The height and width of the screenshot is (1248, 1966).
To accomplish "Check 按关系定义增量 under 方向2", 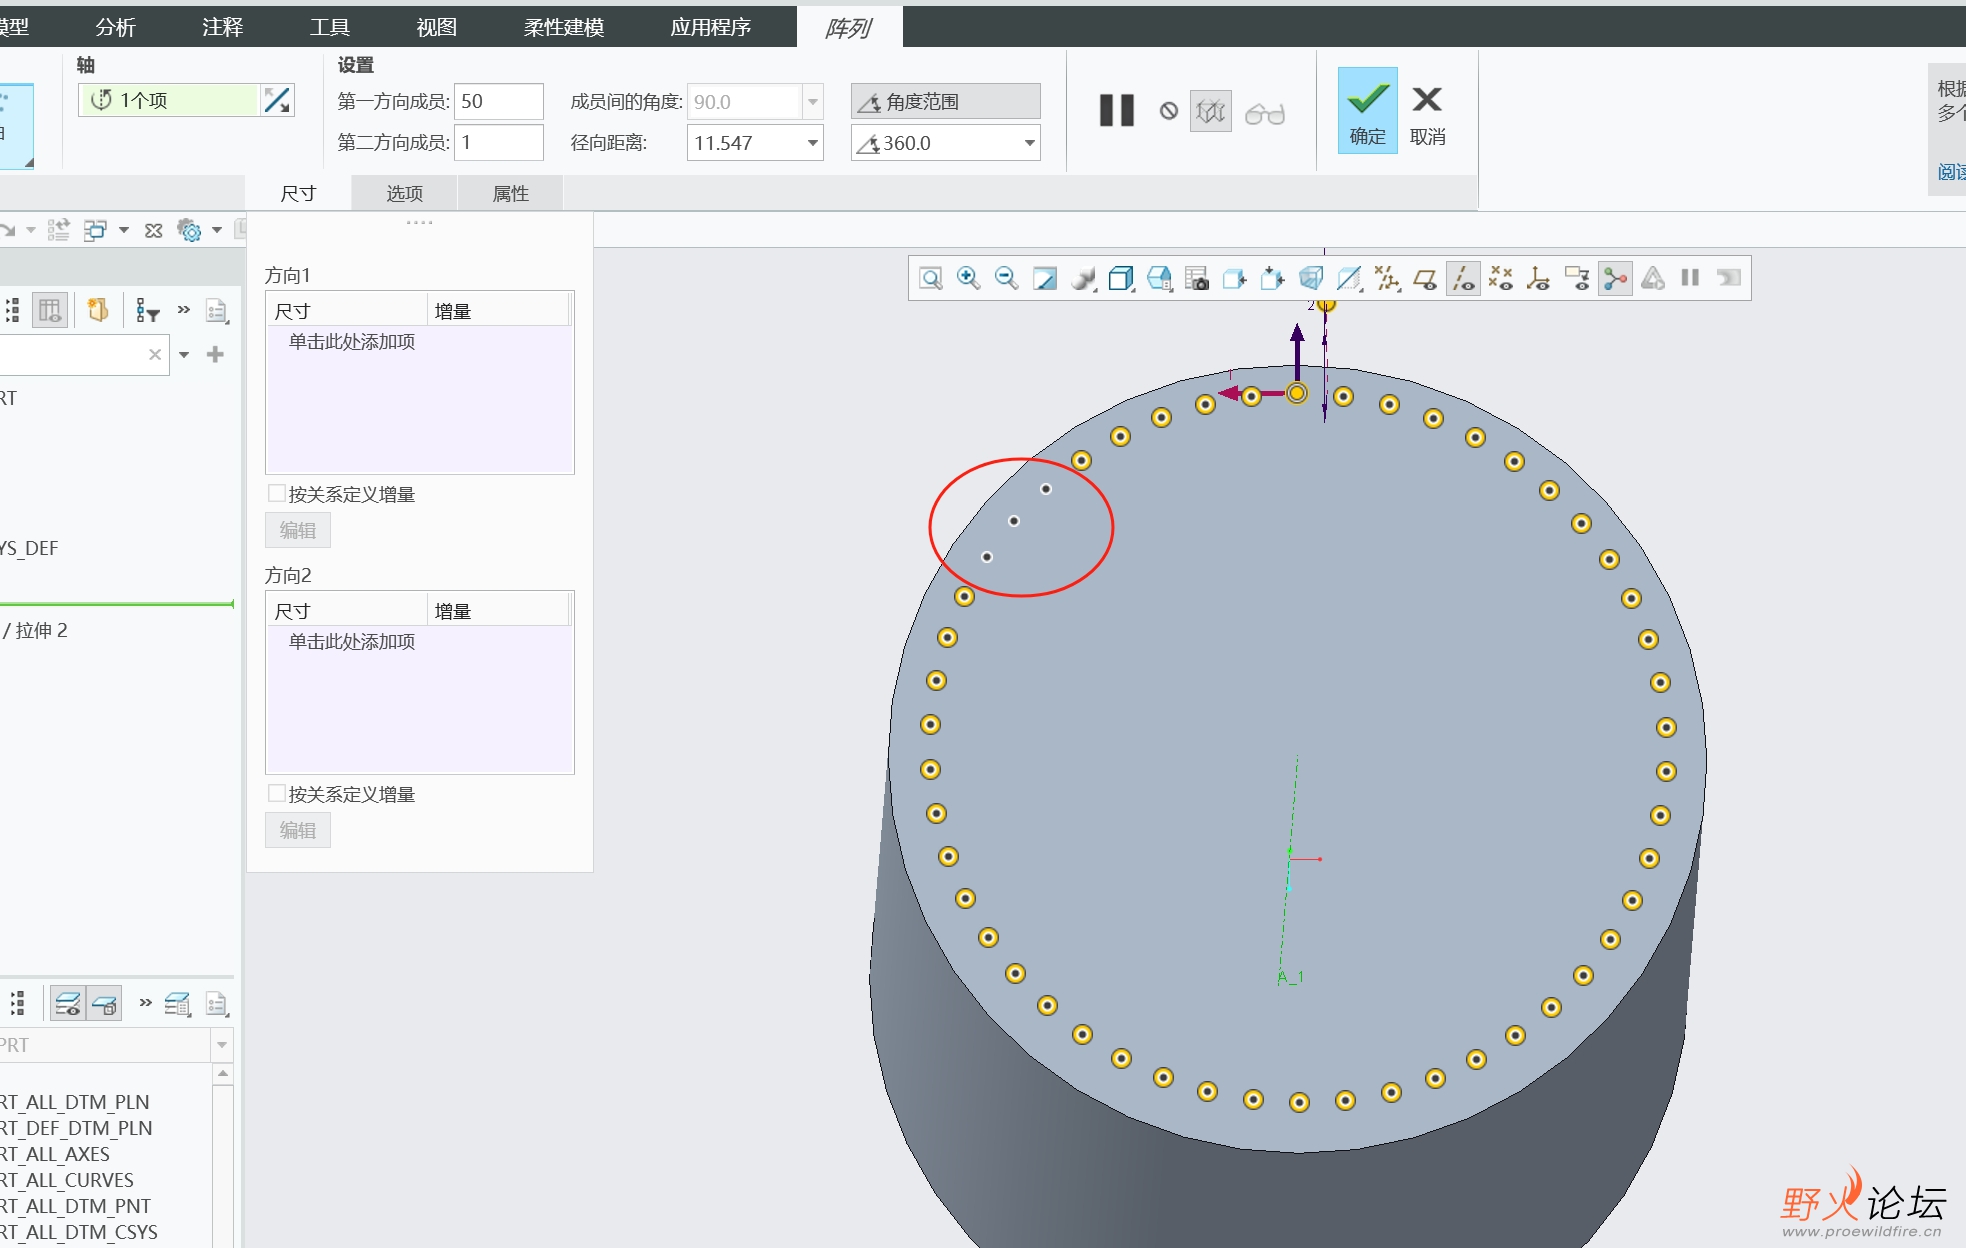I will pyautogui.click(x=276, y=793).
